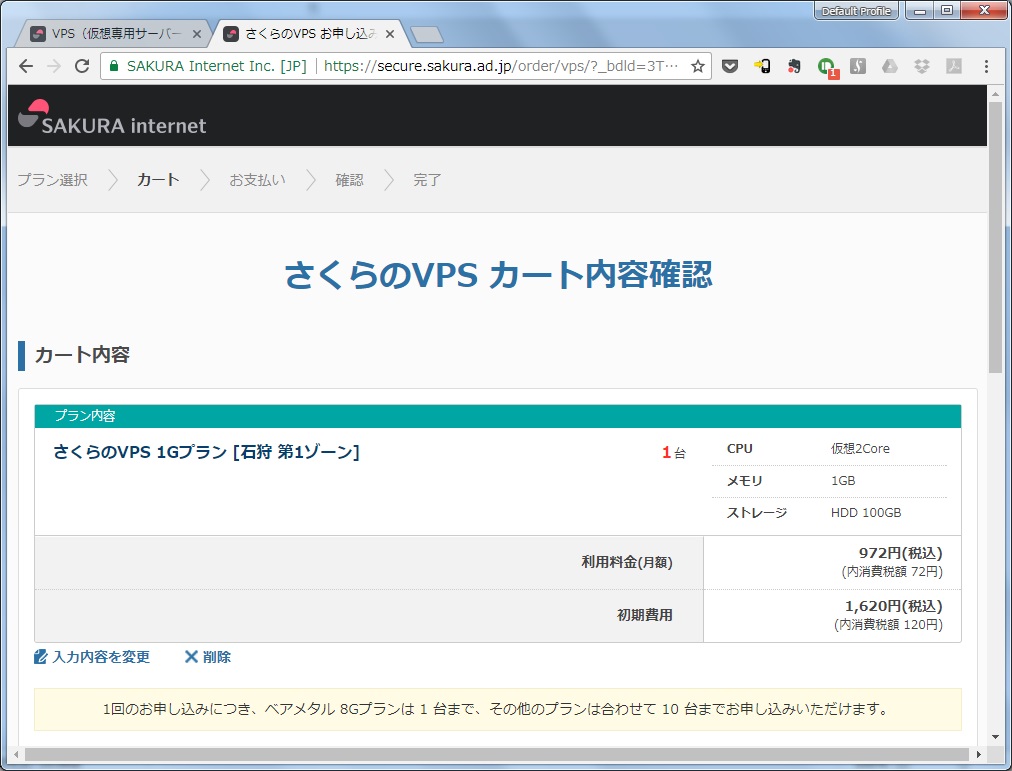Click the edit pencil icon beside 入力内容を変更

click(x=40, y=657)
